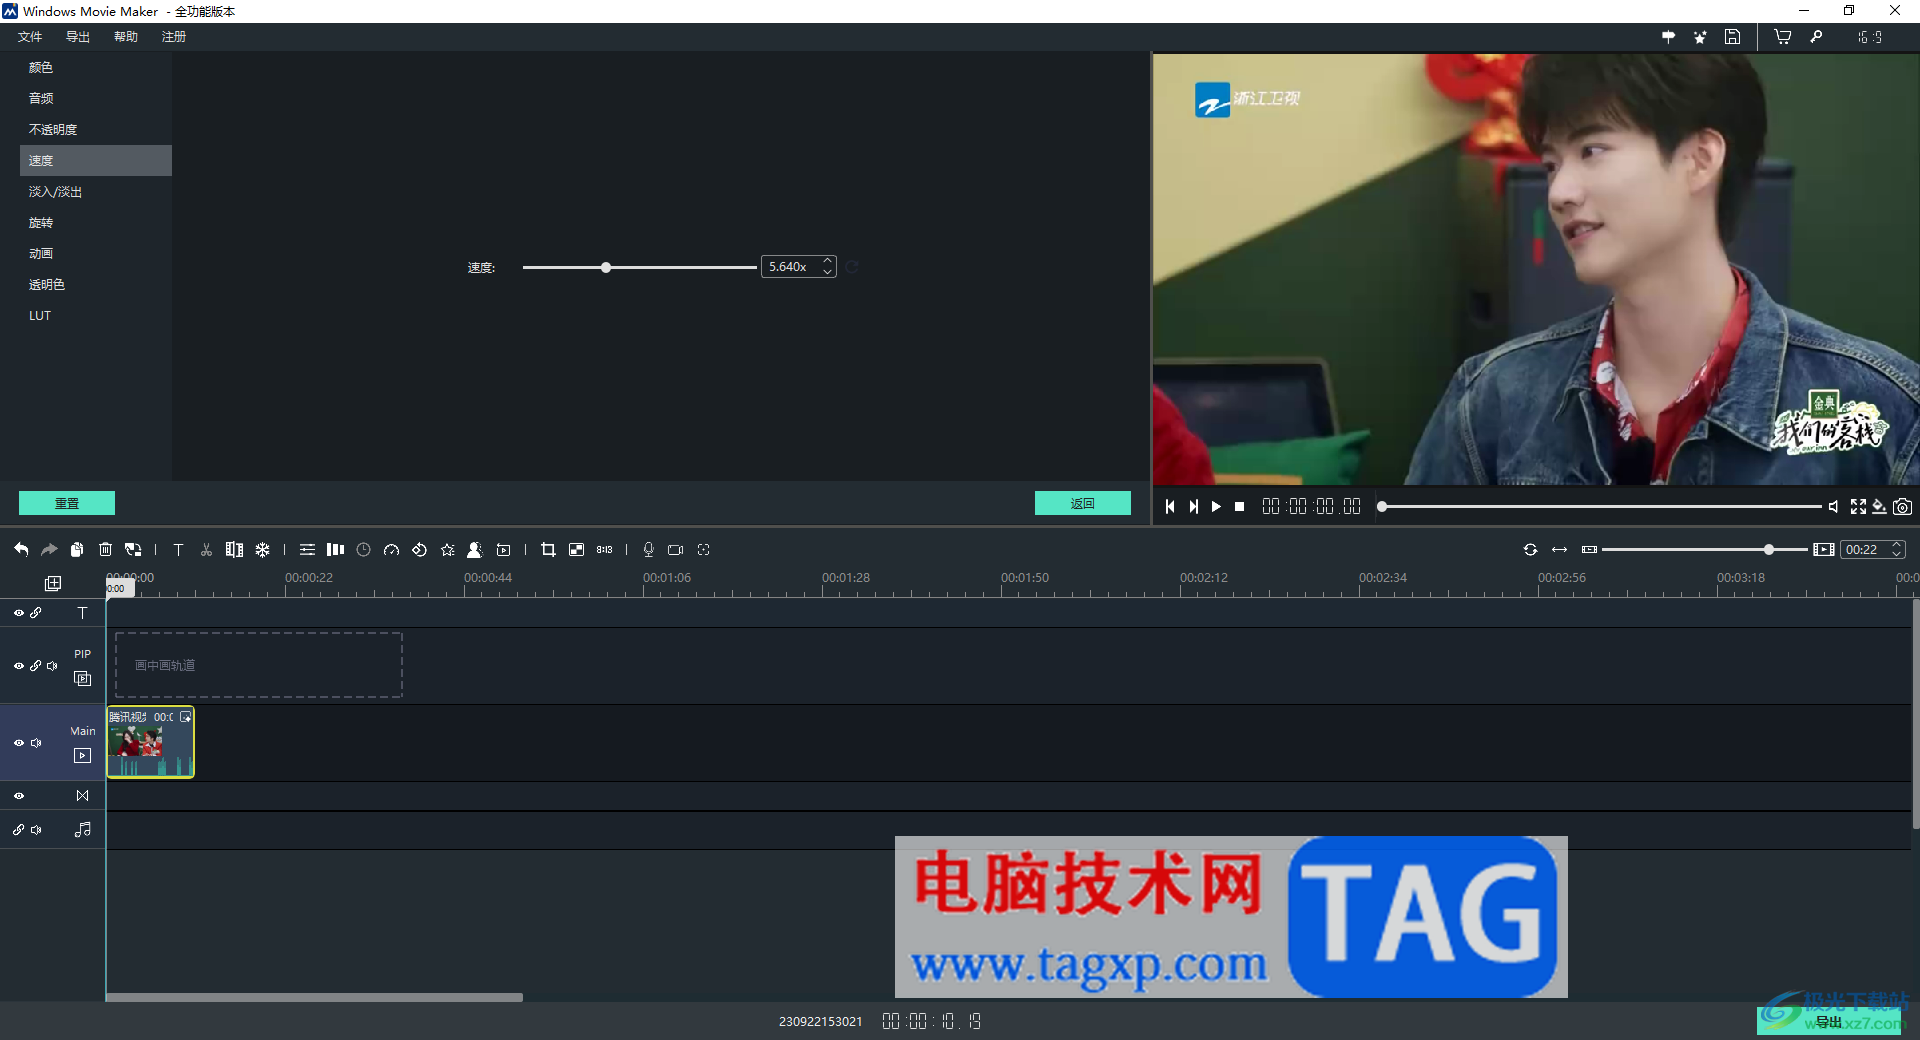Save the project with floppy icon
The width and height of the screenshot is (1920, 1040).
1733,37
